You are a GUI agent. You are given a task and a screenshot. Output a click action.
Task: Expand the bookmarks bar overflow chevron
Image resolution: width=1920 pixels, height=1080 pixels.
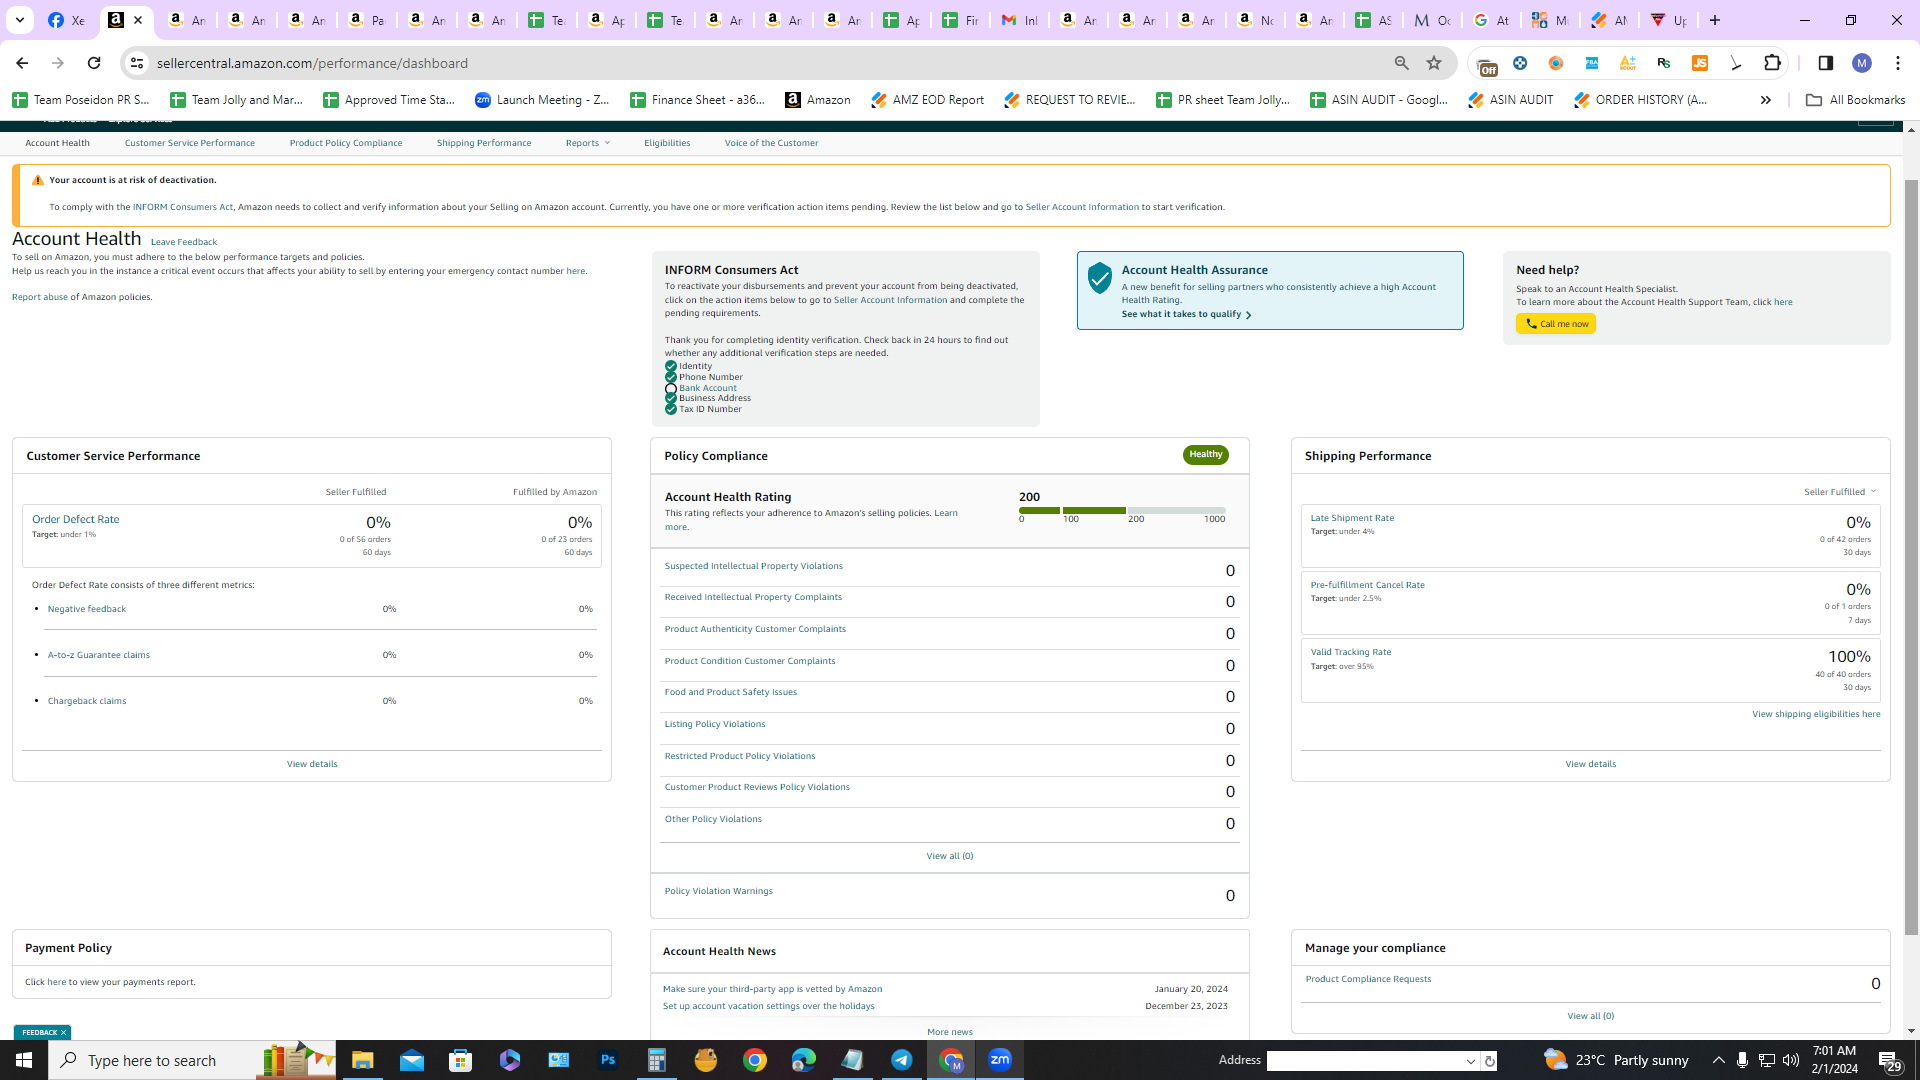coord(1766,100)
